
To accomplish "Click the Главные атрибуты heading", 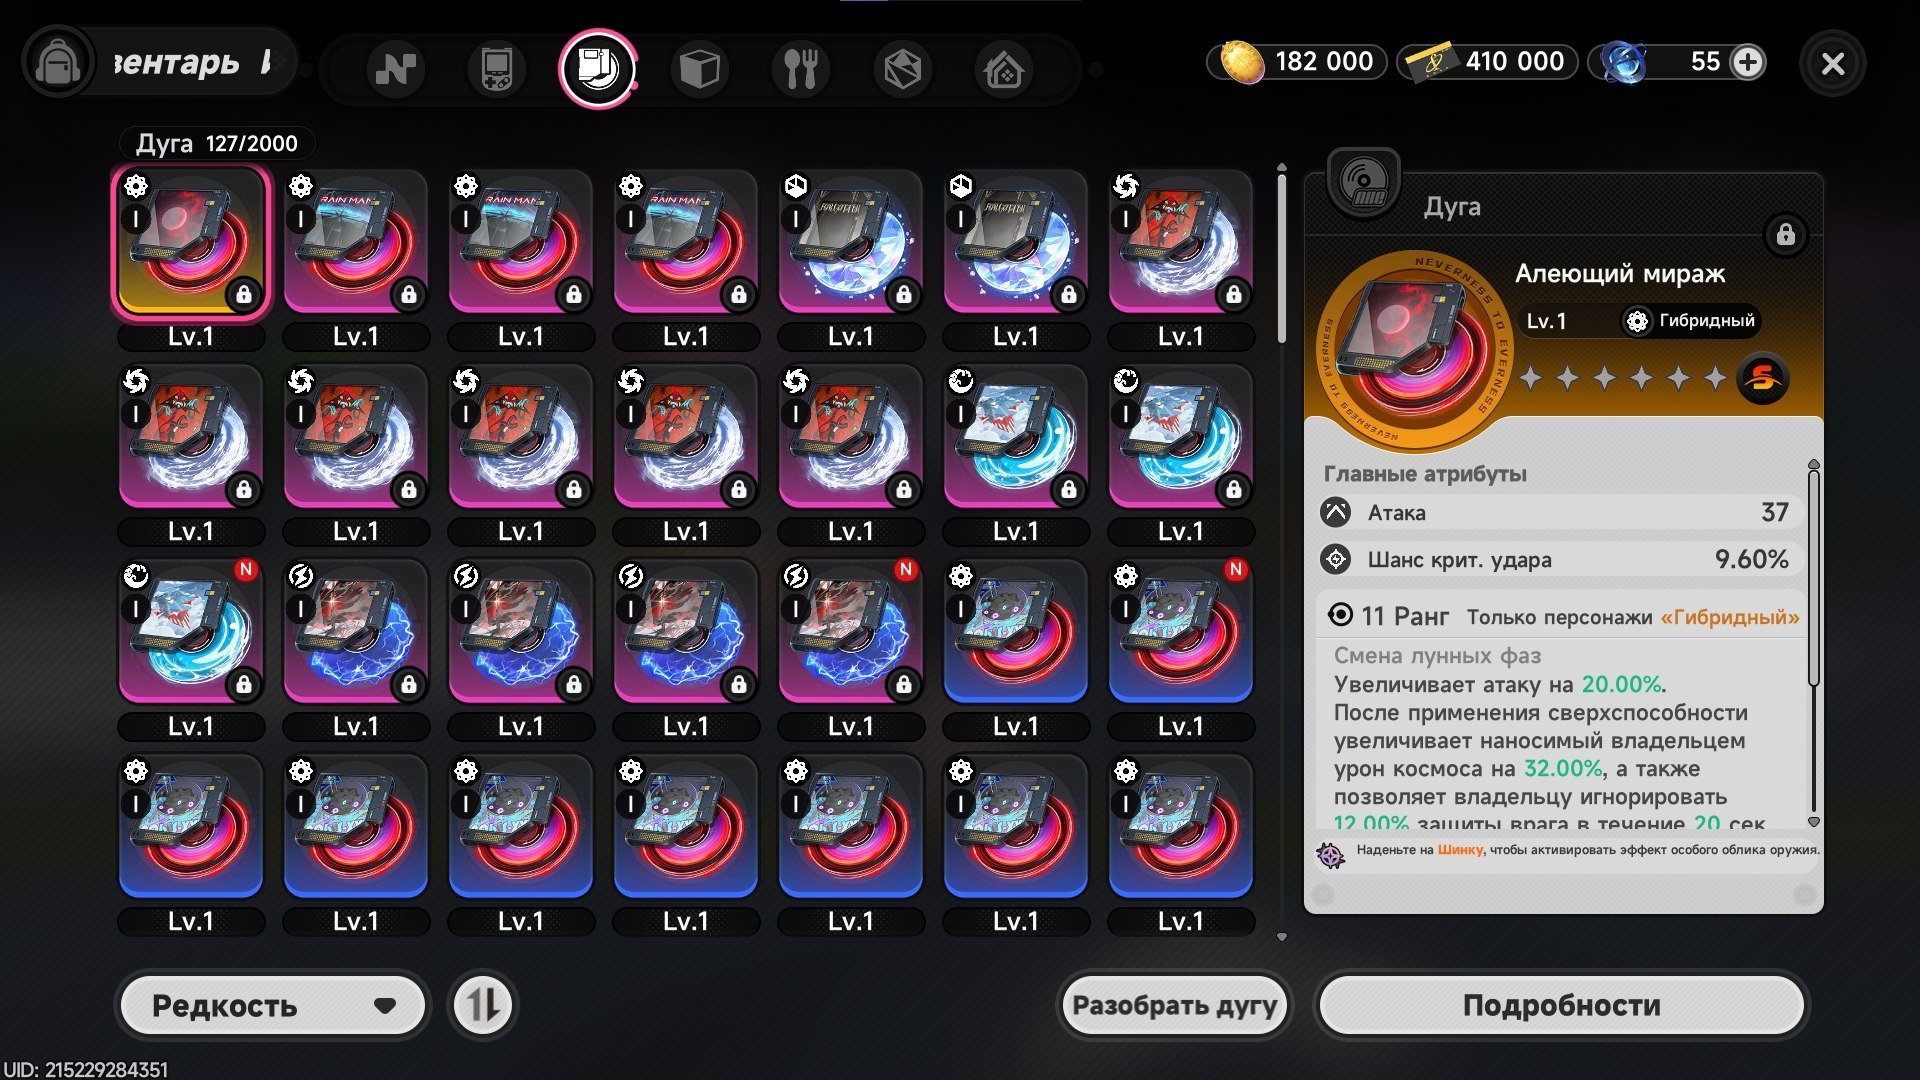I will (x=1425, y=474).
